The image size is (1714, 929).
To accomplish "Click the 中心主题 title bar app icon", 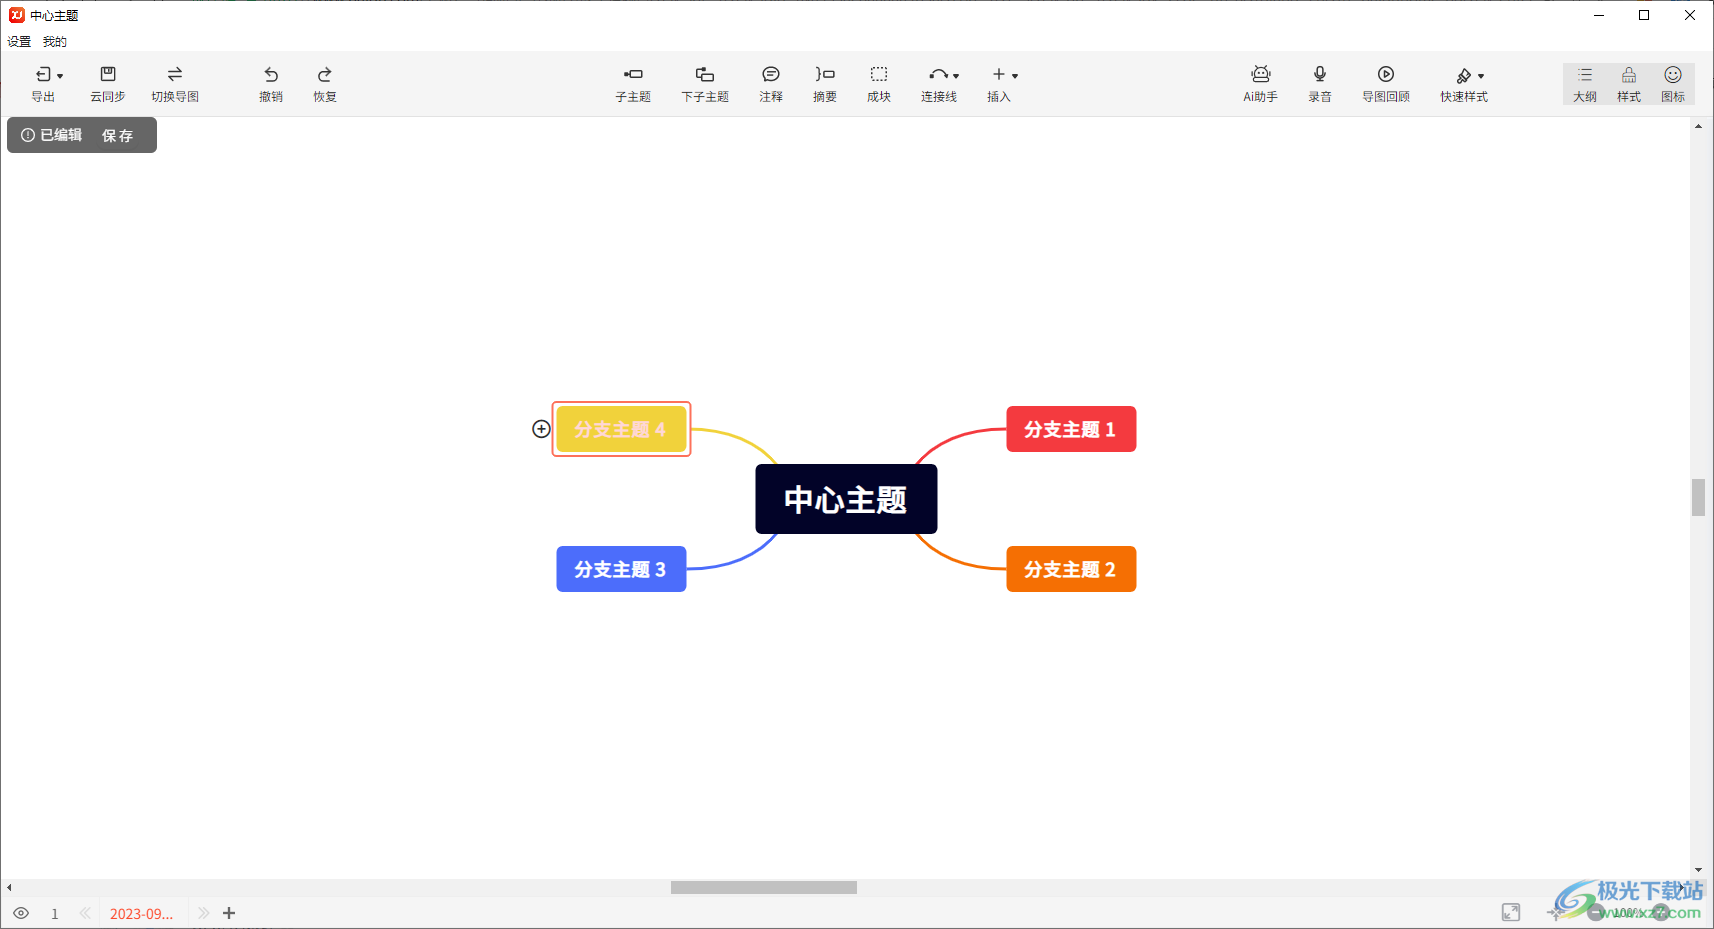I will [16, 15].
